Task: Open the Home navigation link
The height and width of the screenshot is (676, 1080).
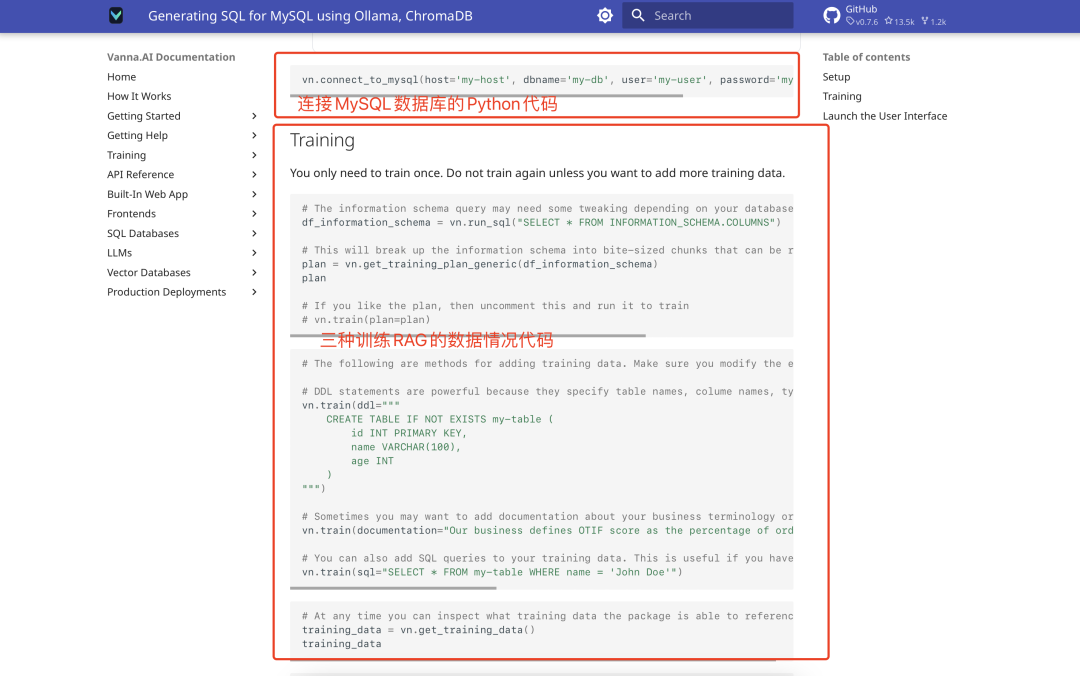Action: point(121,77)
